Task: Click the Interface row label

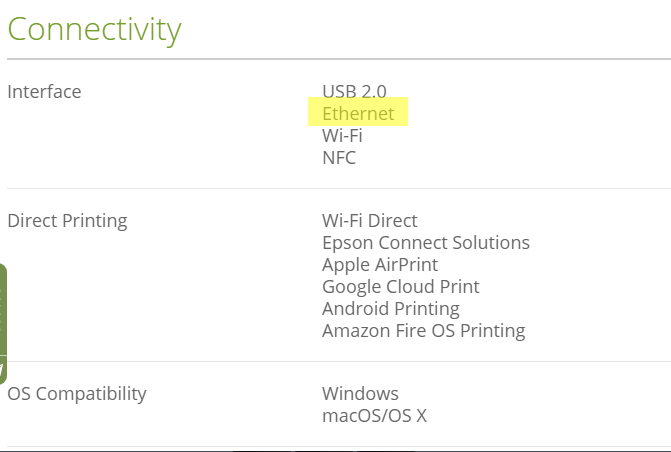Action: pos(45,92)
